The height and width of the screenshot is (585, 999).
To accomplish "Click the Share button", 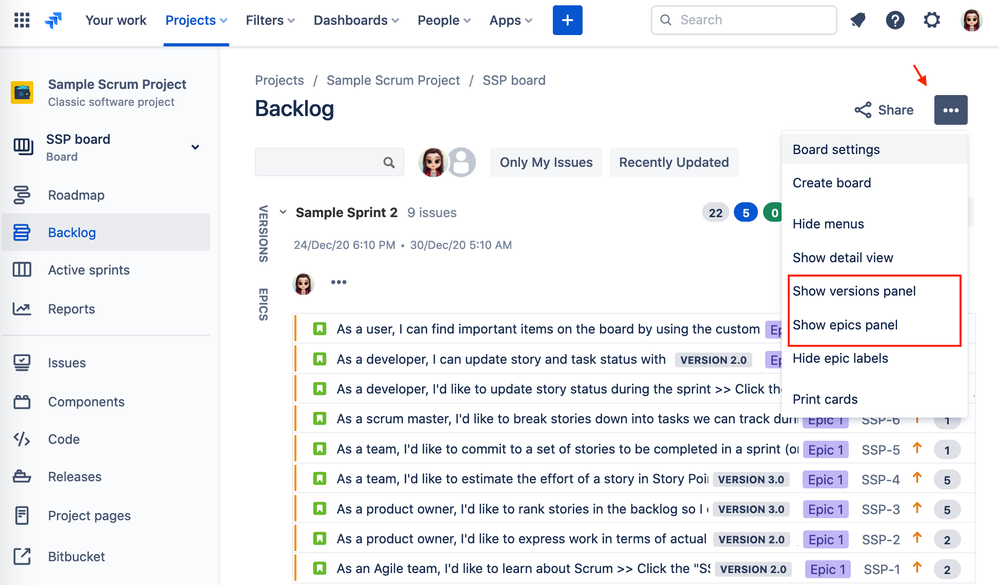I will pos(884,110).
